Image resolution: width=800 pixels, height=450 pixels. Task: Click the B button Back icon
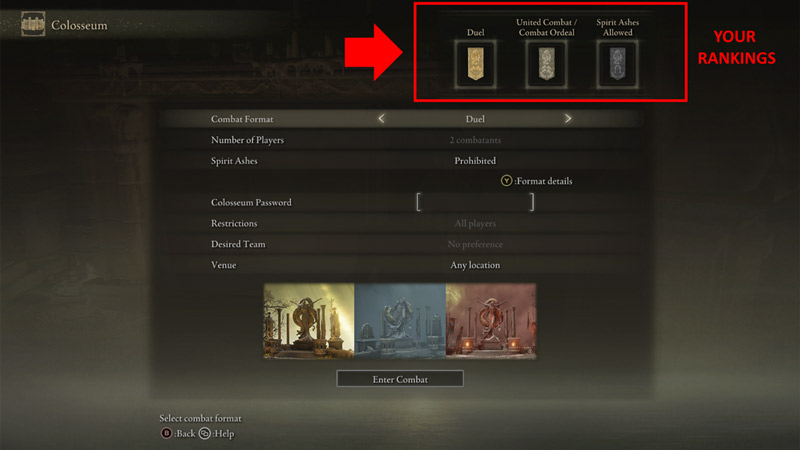pyautogui.click(x=166, y=433)
